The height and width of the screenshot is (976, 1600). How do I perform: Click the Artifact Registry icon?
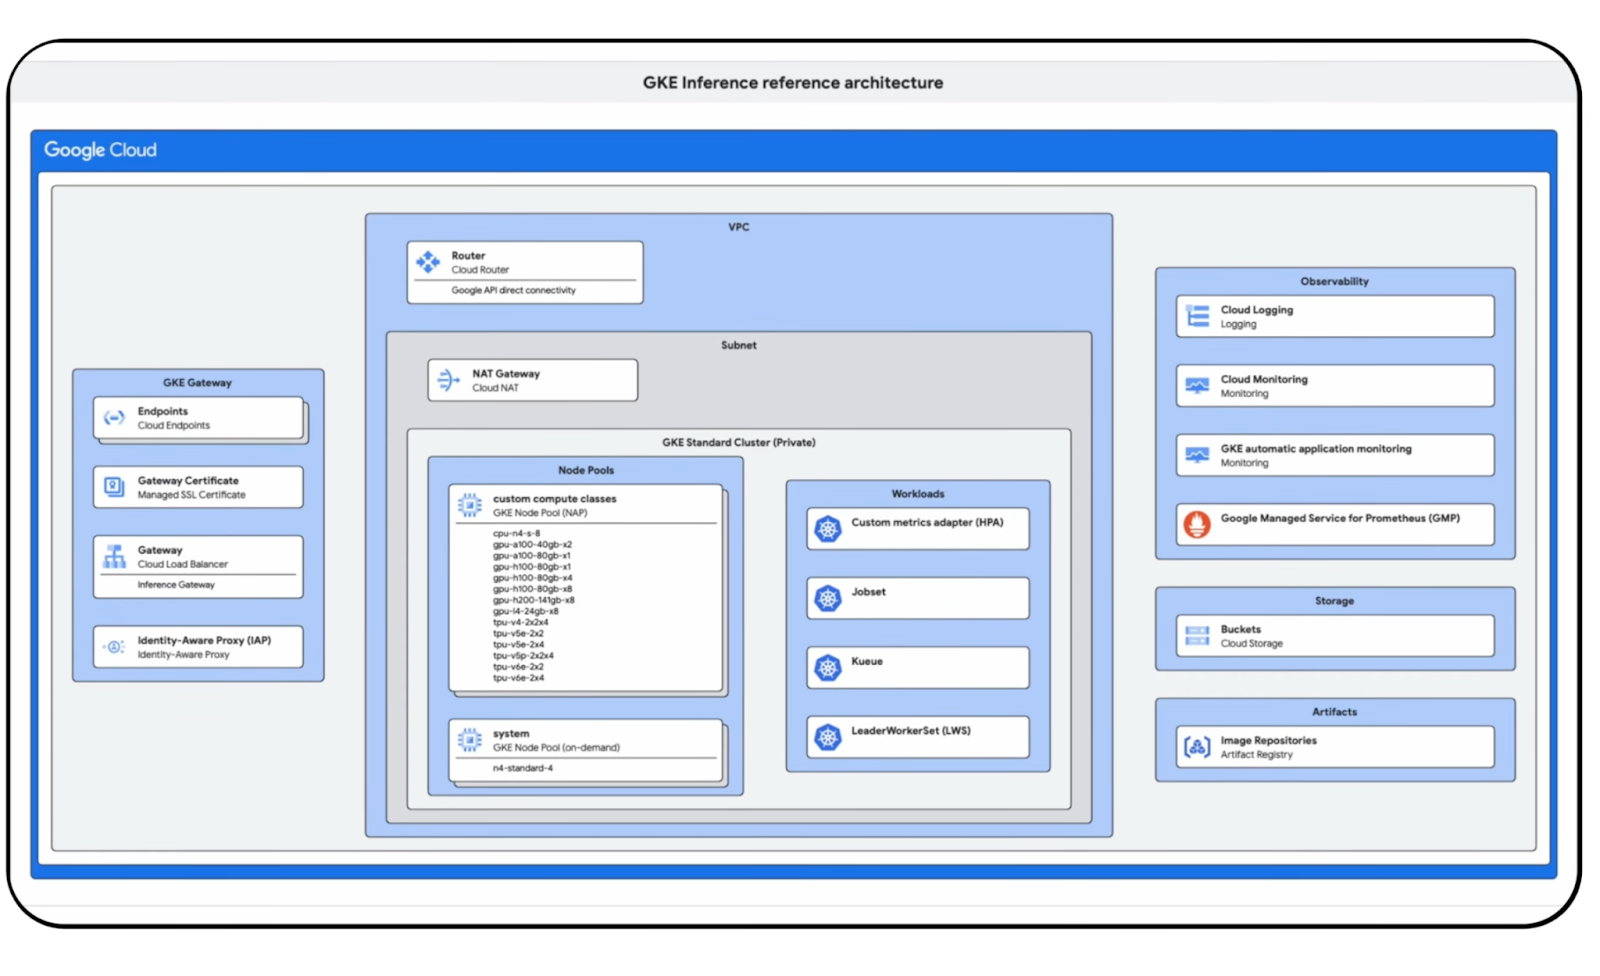1197,747
